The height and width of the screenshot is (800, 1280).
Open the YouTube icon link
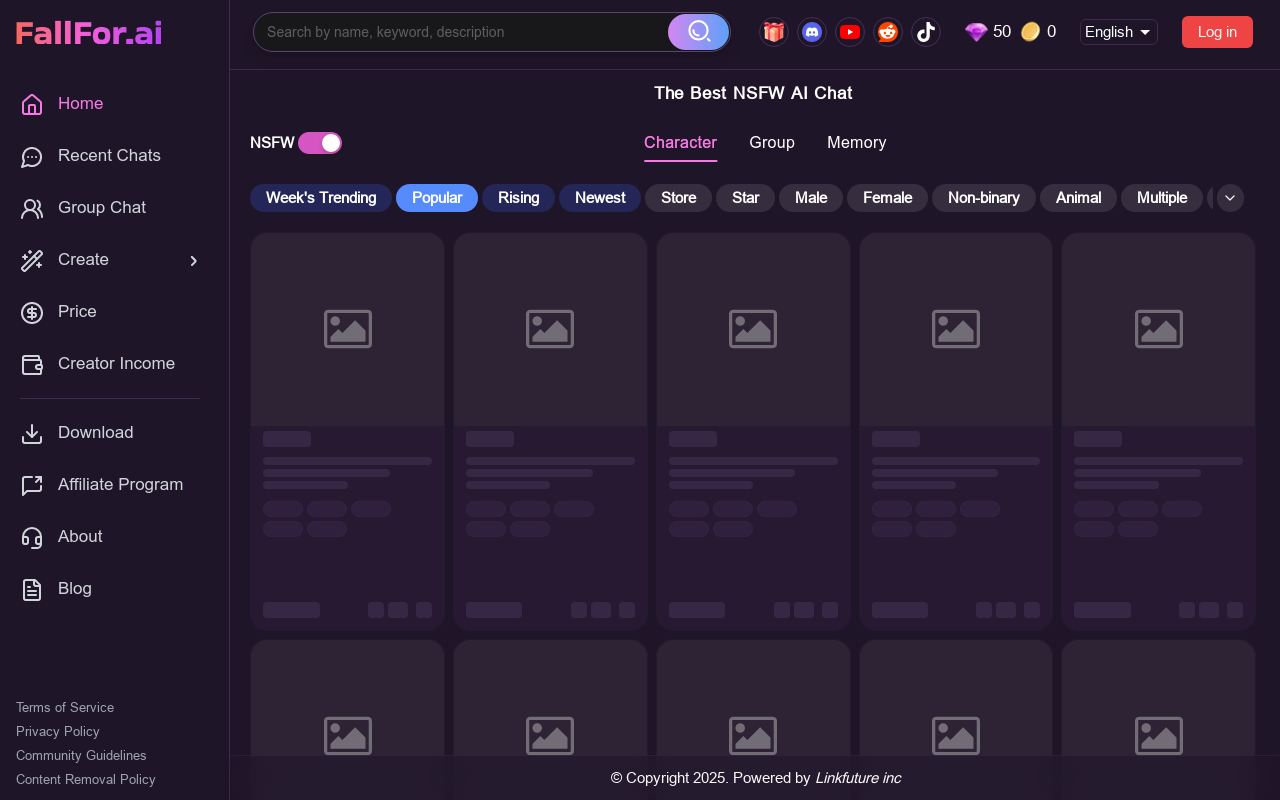(x=850, y=32)
